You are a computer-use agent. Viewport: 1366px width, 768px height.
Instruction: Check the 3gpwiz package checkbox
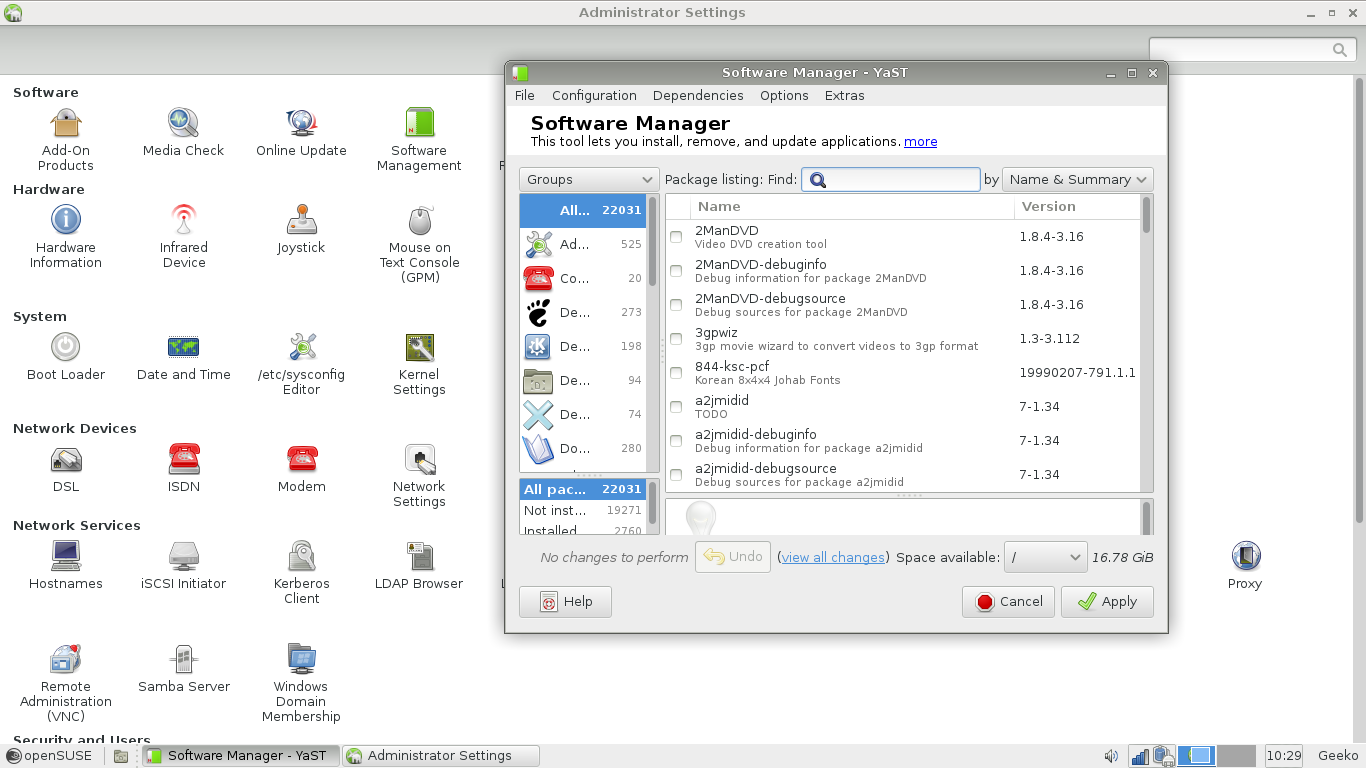click(x=676, y=339)
